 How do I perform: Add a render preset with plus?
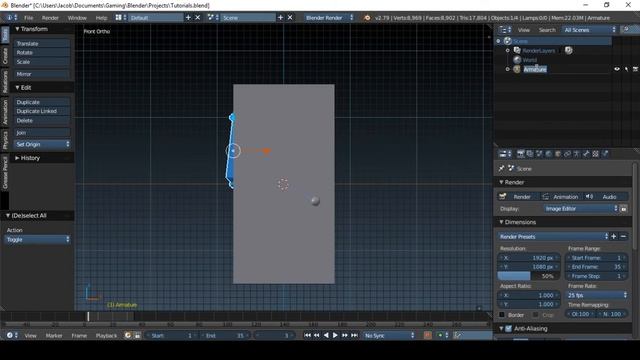(x=613, y=236)
